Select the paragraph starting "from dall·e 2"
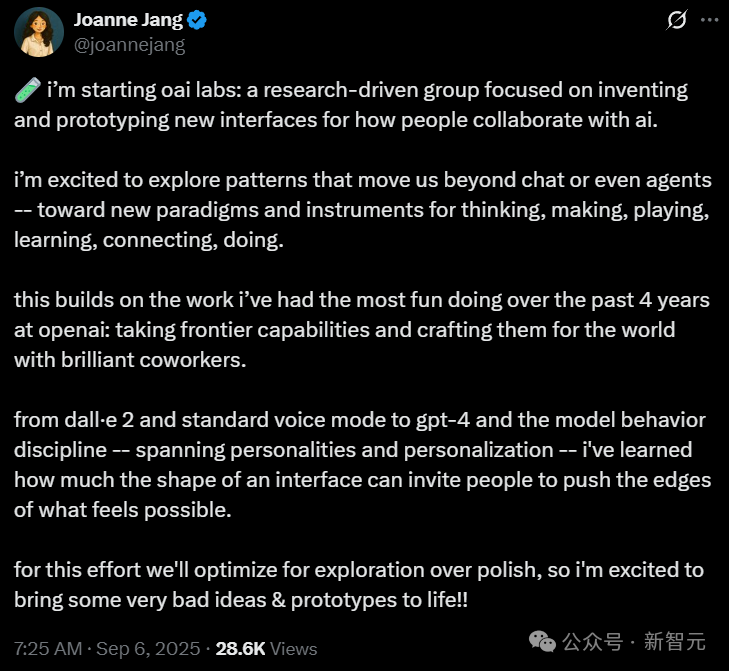729x671 pixels. coord(363,465)
